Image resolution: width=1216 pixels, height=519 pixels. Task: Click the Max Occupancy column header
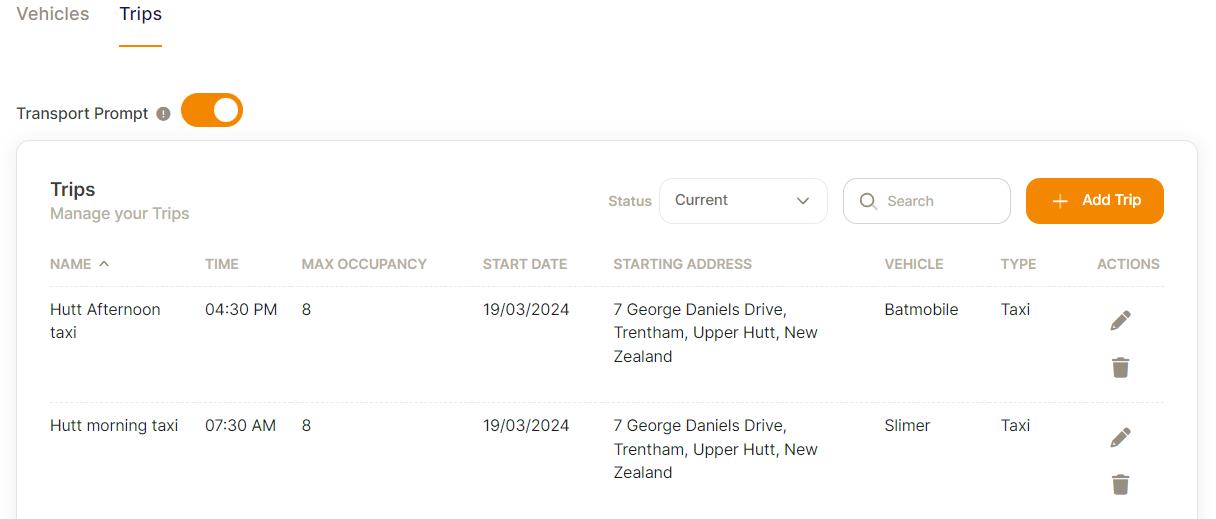[364, 264]
